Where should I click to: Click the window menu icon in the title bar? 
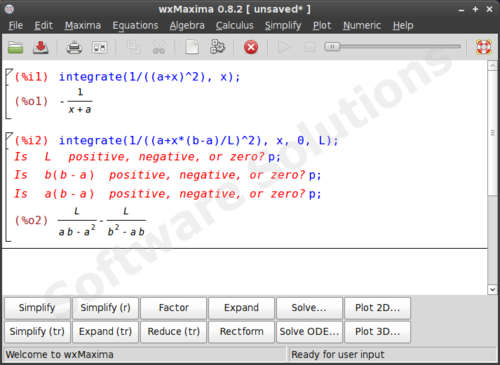(x=10, y=9)
